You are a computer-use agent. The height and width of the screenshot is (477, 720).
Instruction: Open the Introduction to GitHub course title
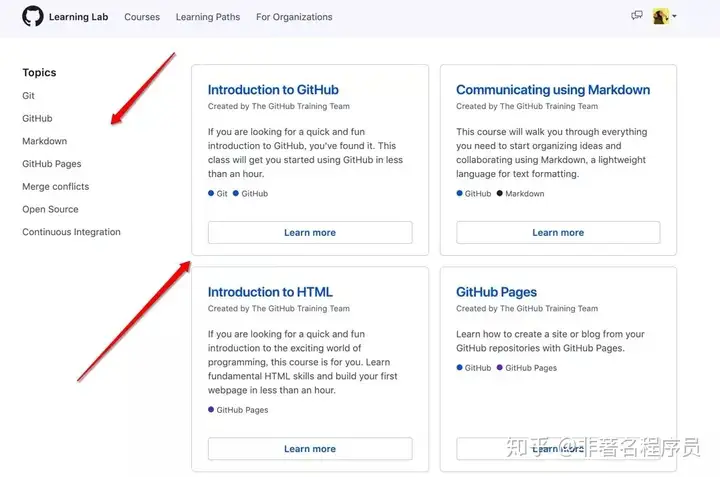coord(273,90)
